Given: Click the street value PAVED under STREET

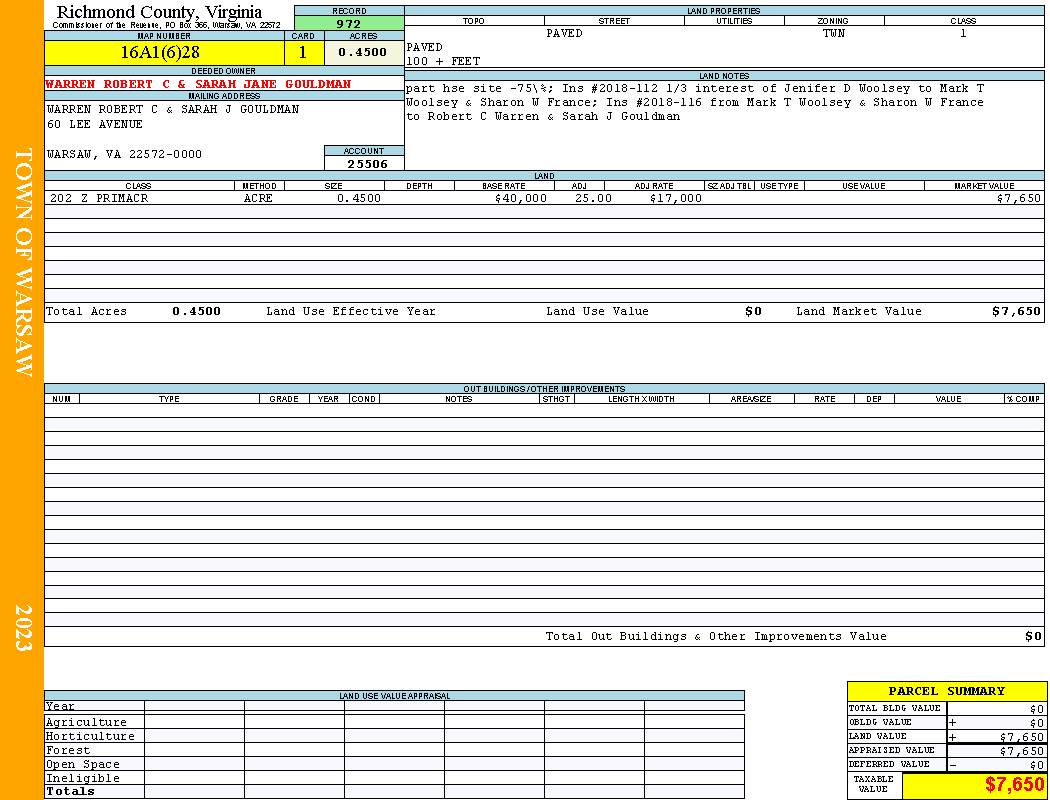Looking at the screenshot, I should 564,33.
